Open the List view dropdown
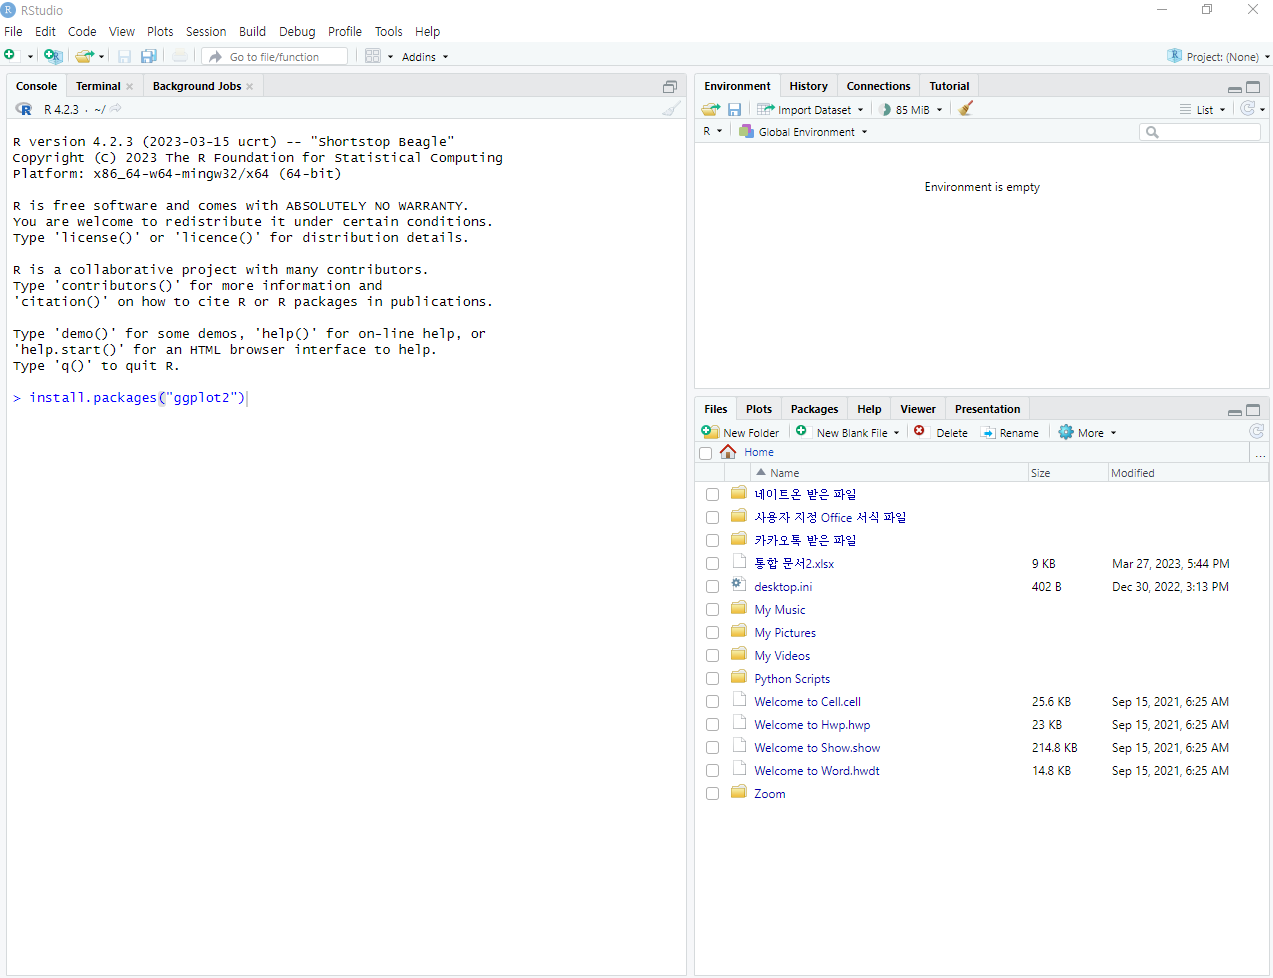The height and width of the screenshot is (978, 1273). tap(1203, 109)
